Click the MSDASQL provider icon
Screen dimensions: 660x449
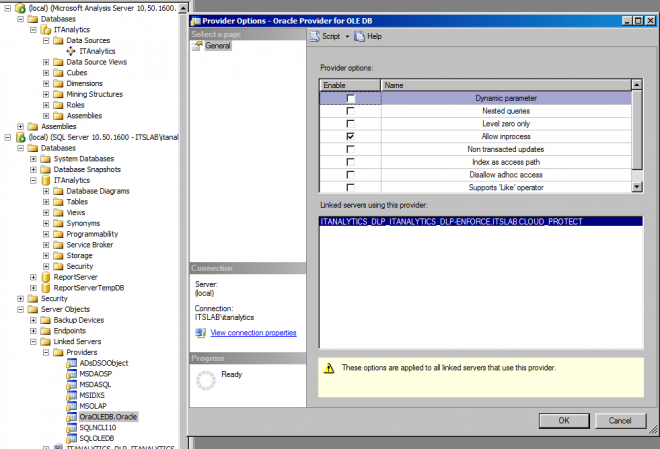[x=72, y=385]
